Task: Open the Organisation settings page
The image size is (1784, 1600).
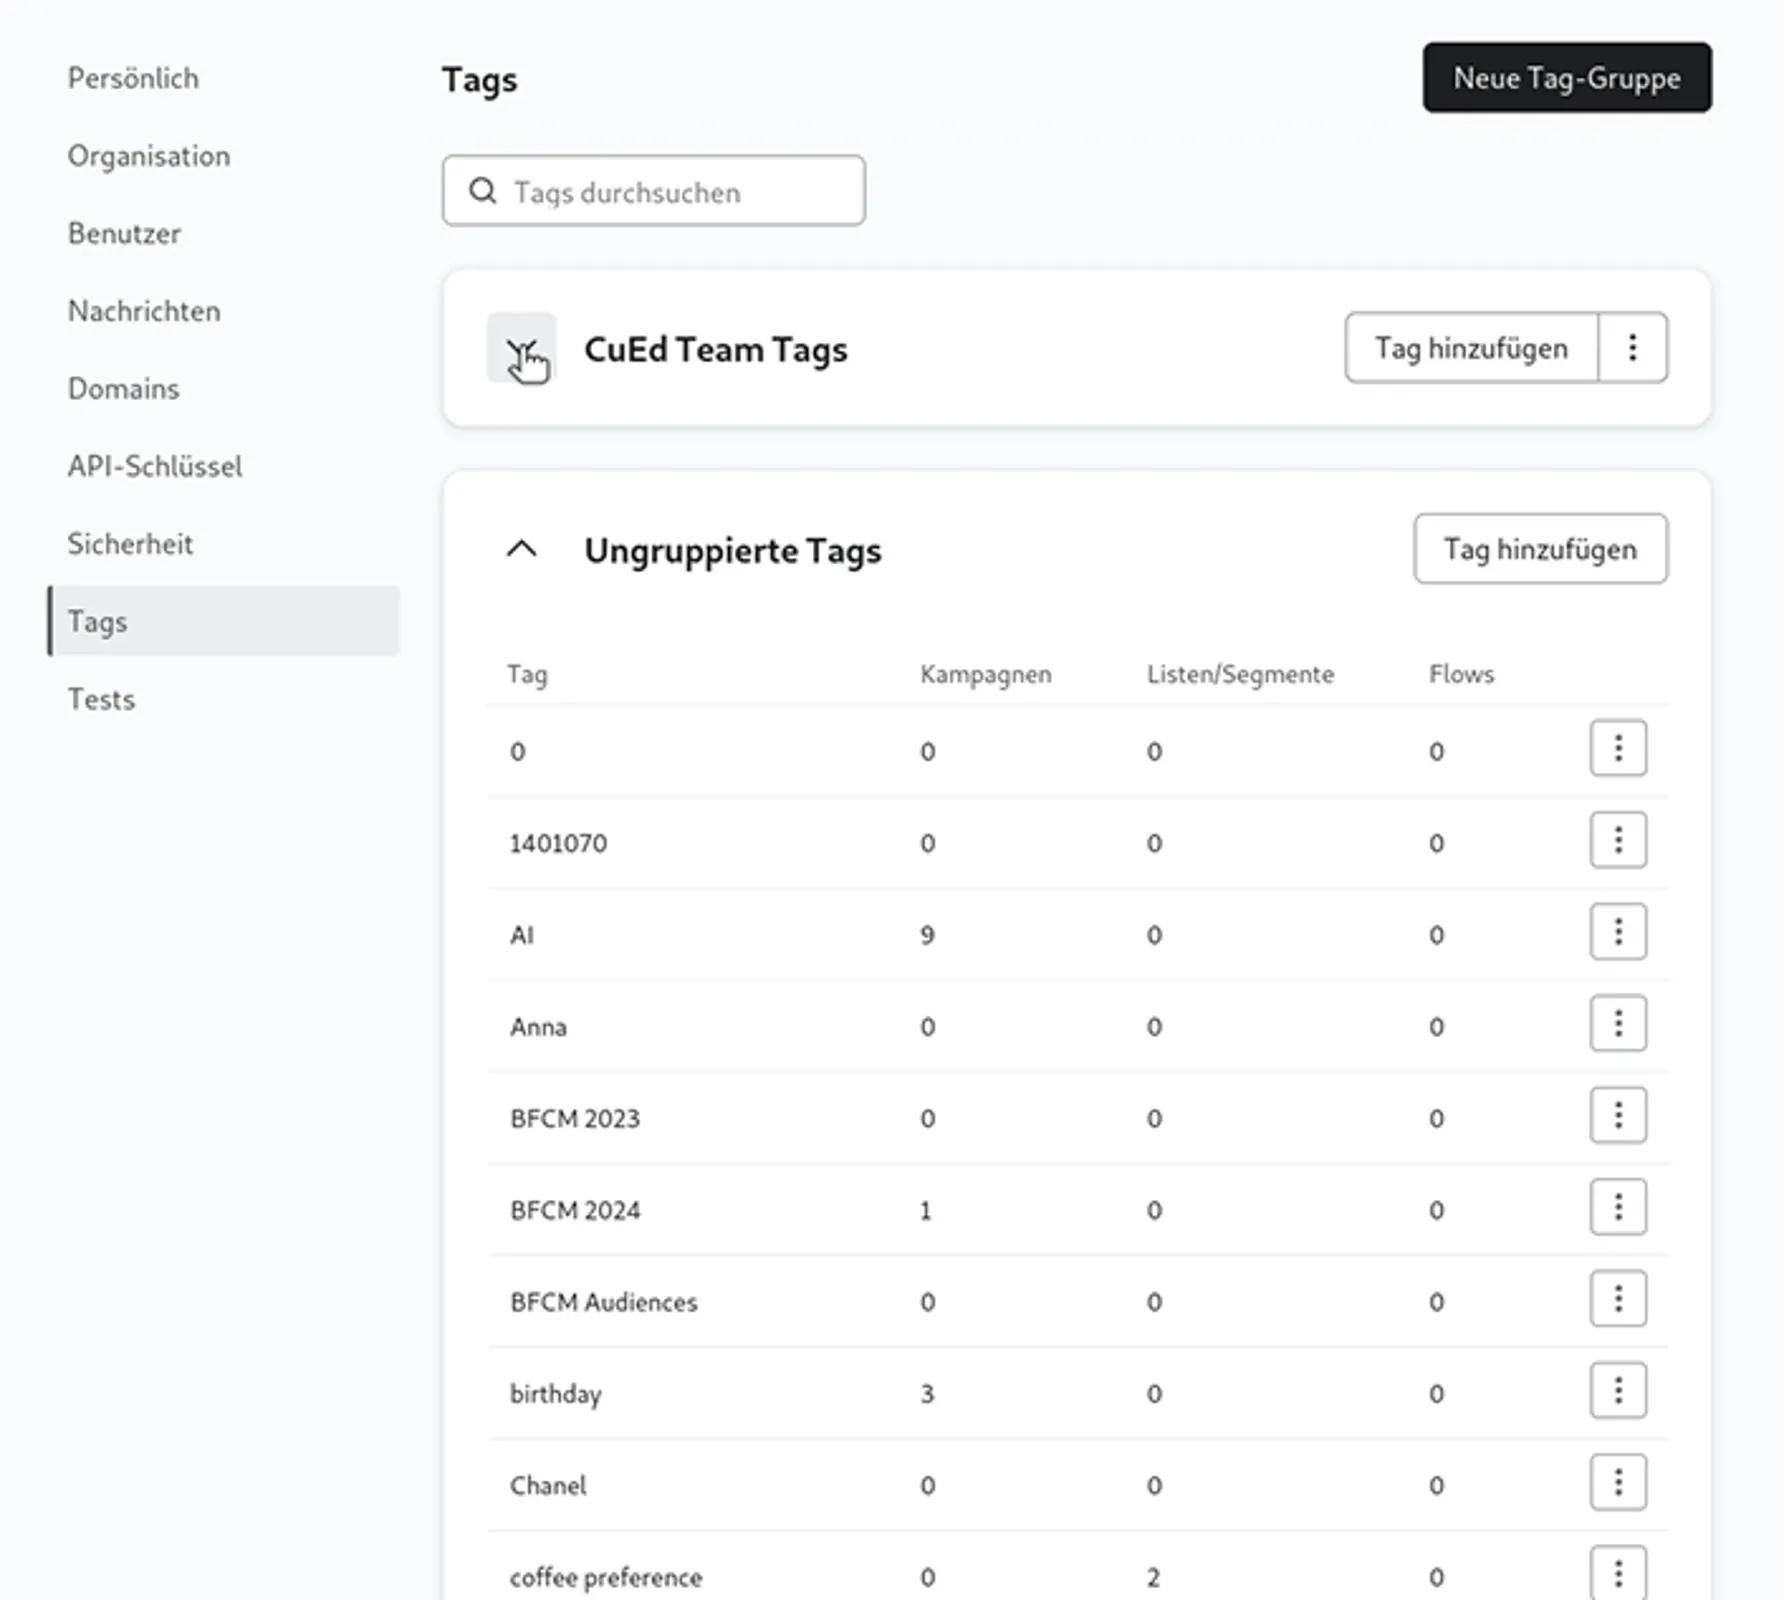Action: [149, 156]
